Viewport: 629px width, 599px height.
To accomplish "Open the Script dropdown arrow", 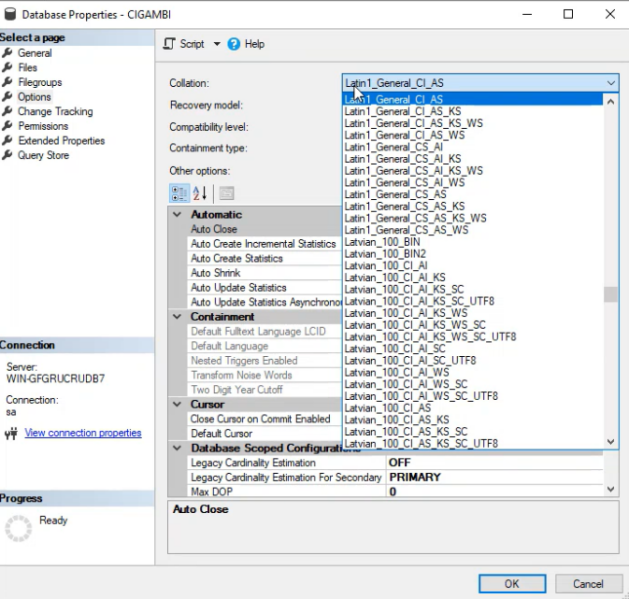I will point(217,44).
